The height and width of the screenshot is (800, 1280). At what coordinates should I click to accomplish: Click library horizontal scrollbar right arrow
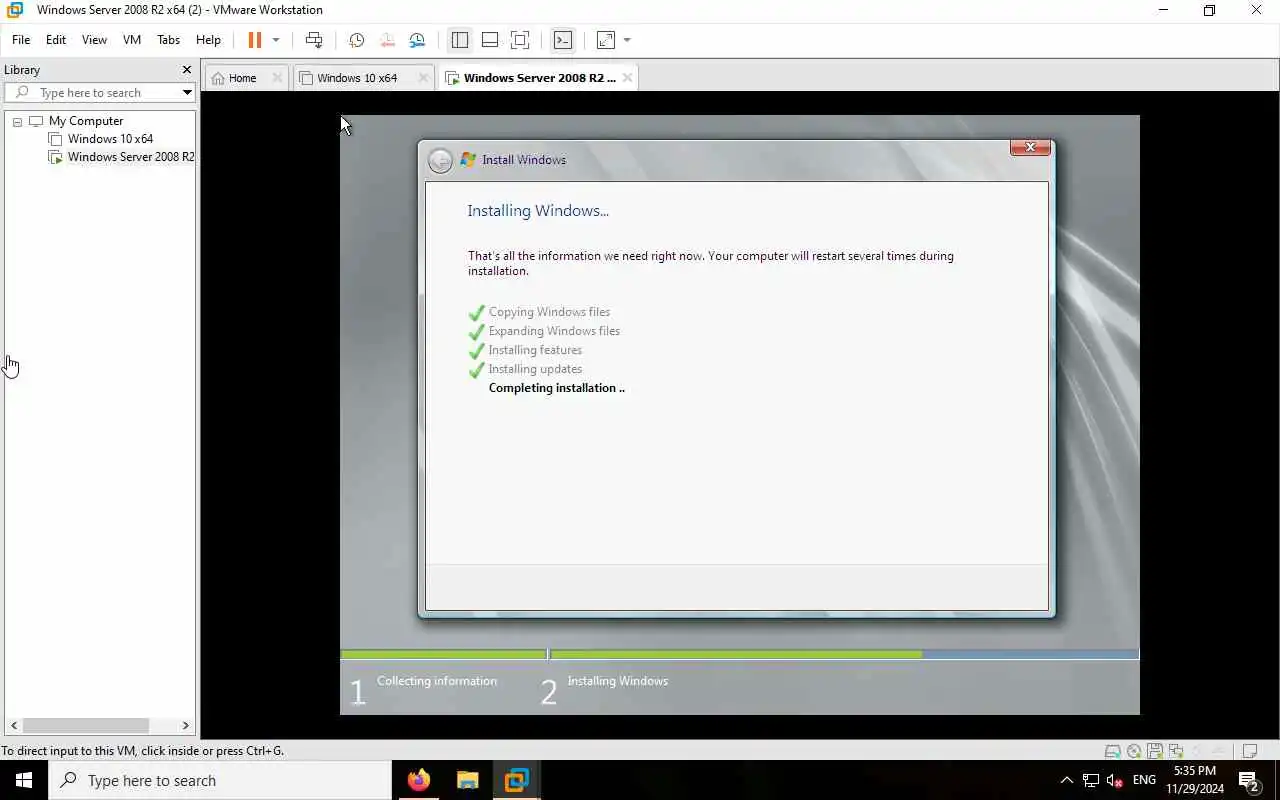(x=185, y=726)
